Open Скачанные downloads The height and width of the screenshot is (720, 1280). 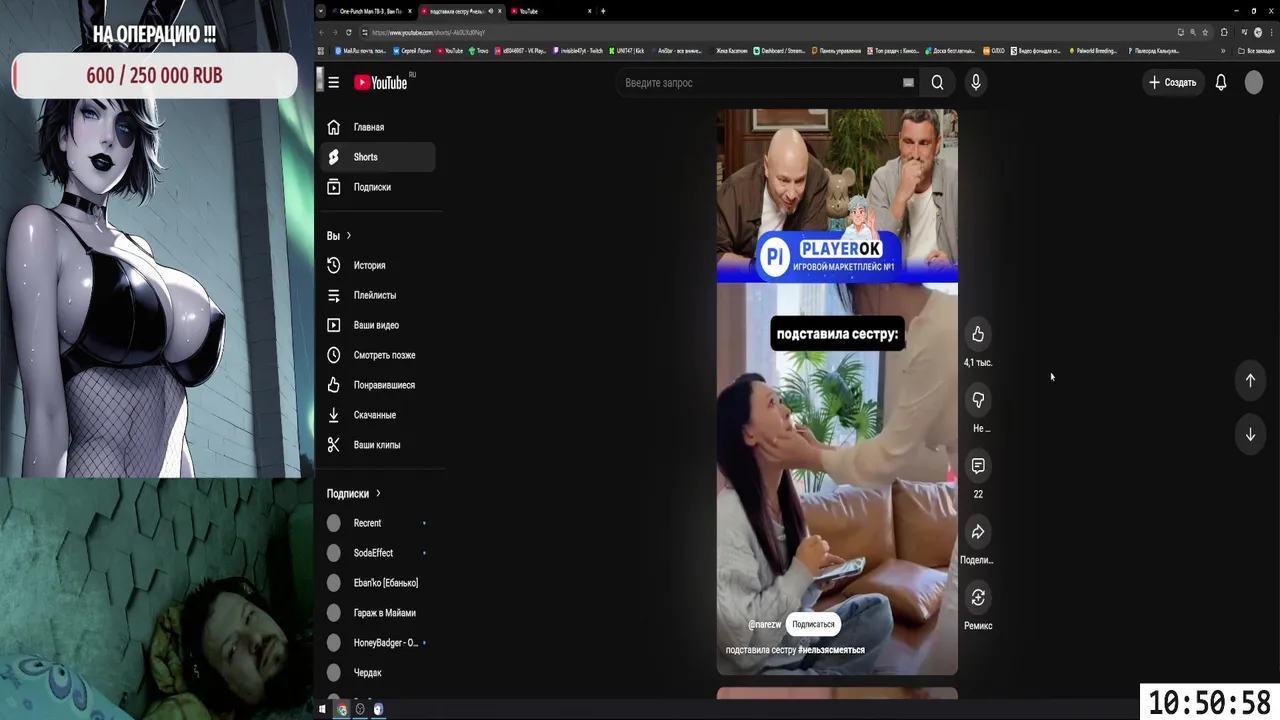(x=378, y=415)
